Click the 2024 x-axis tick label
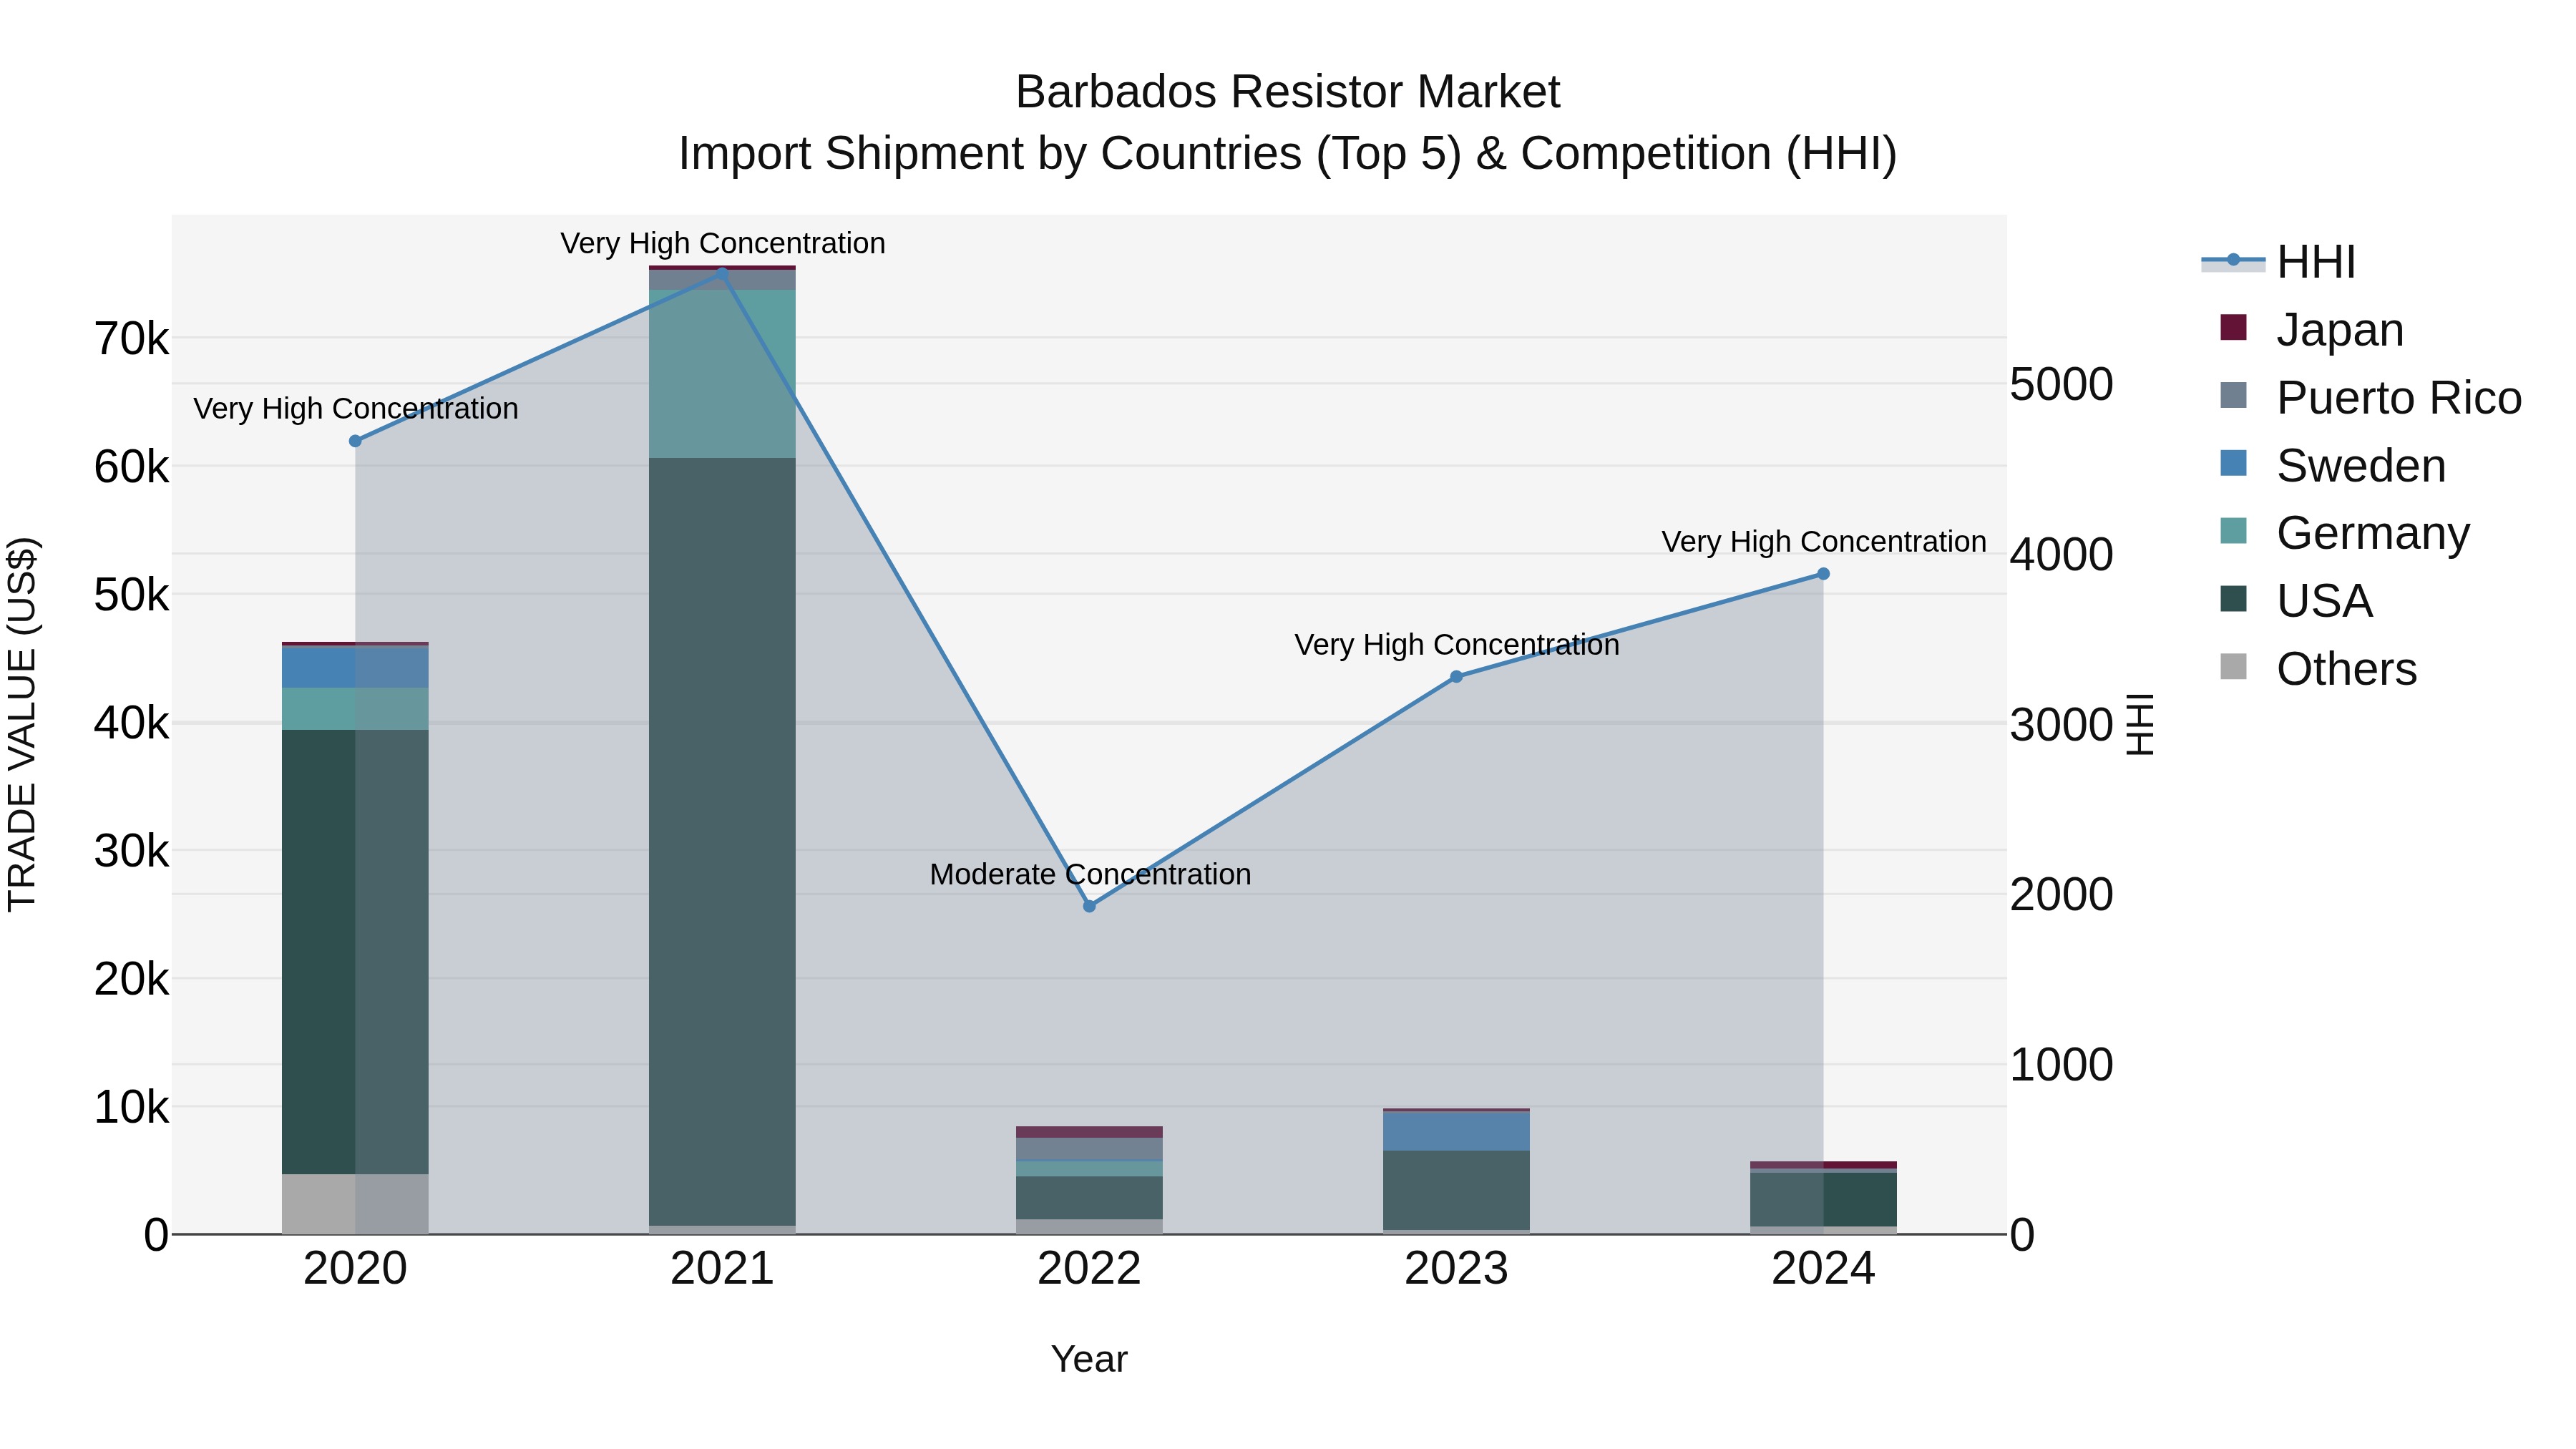 pos(1823,1269)
